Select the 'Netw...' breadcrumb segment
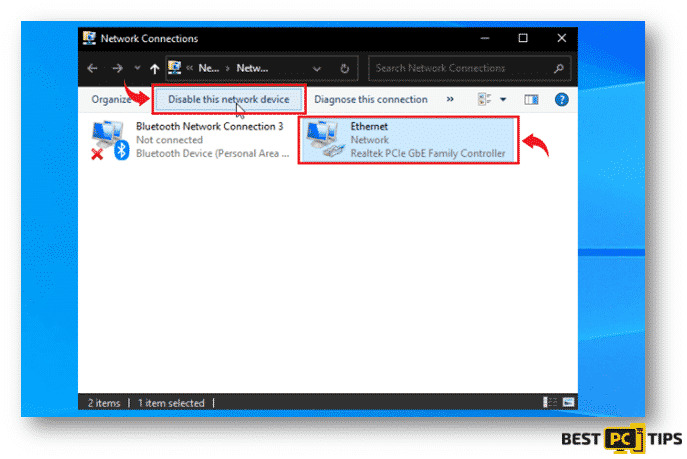Viewport: 687px width, 459px height. [x=252, y=68]
